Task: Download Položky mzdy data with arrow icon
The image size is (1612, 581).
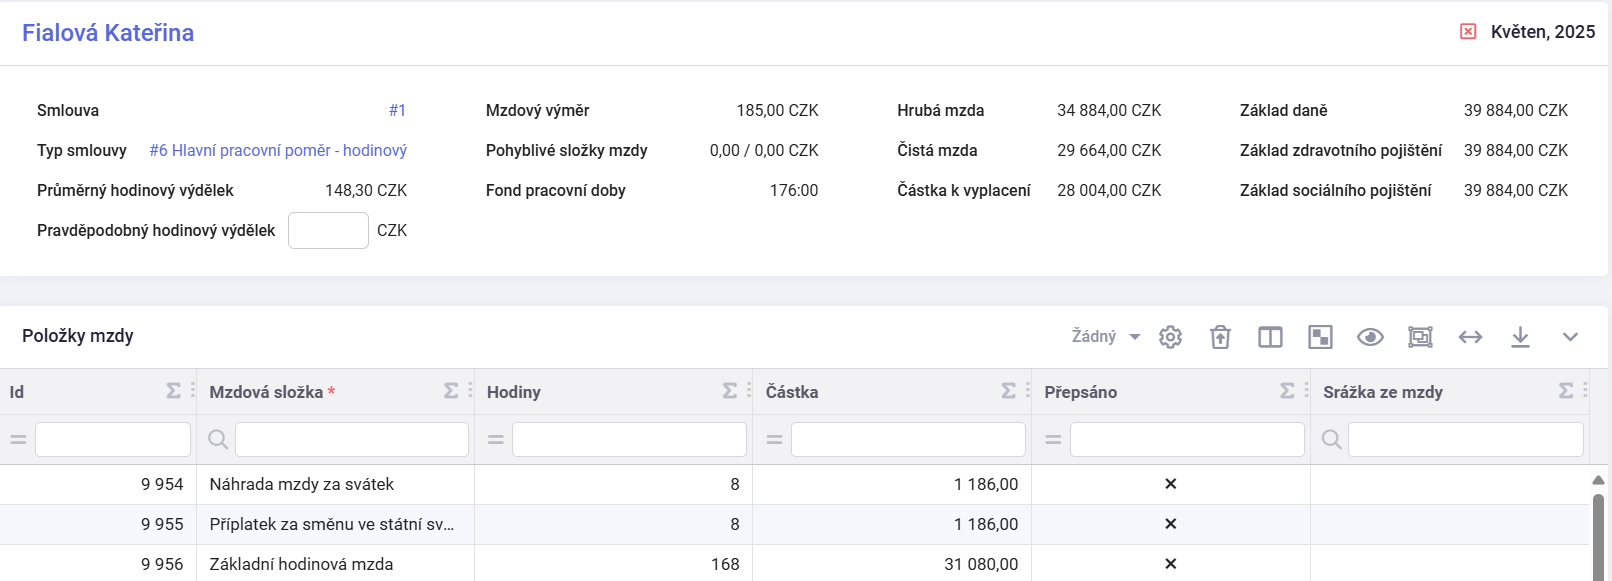Action: 1520,337
